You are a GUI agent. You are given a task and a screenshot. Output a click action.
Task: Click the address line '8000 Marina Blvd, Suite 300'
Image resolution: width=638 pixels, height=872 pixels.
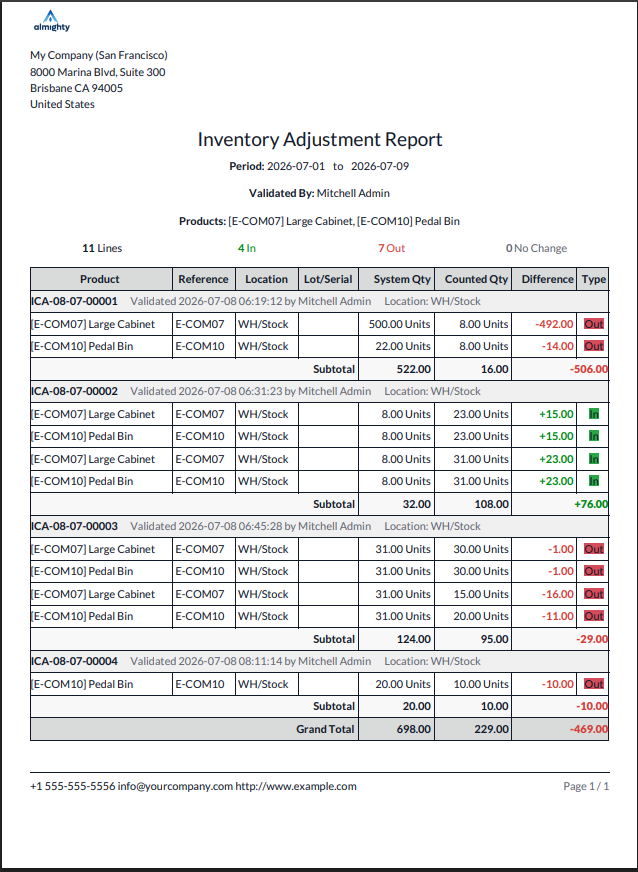97,72
